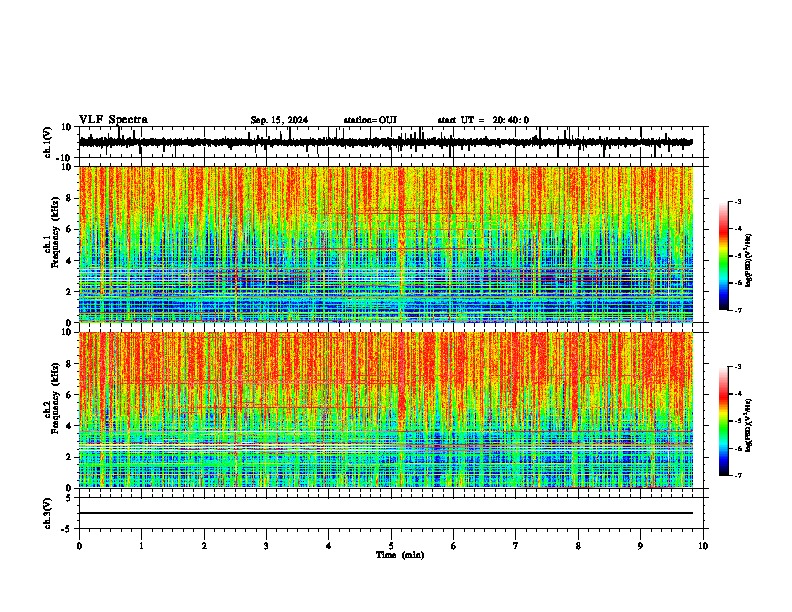792x612 pixels.
Task: Click inside the ch.2 spectrogram panel
Action: click(386, 410)
